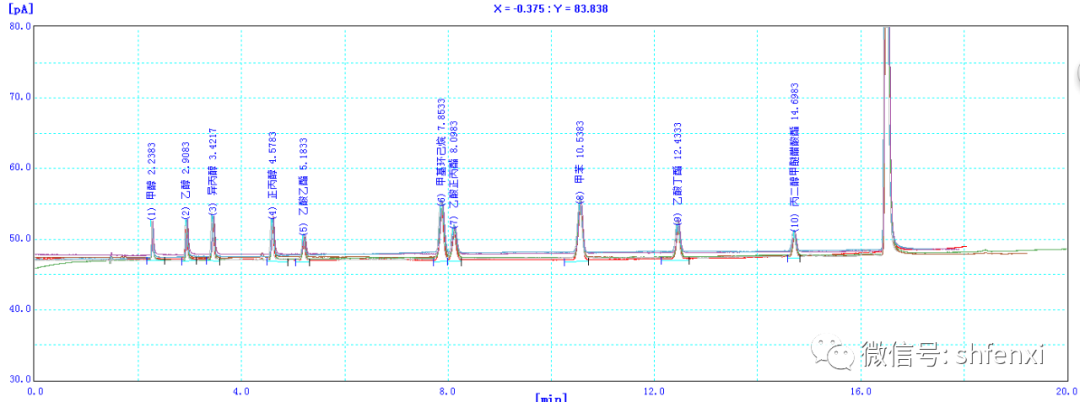Click the 80.0 y-axis tick label

click(20, 27)
